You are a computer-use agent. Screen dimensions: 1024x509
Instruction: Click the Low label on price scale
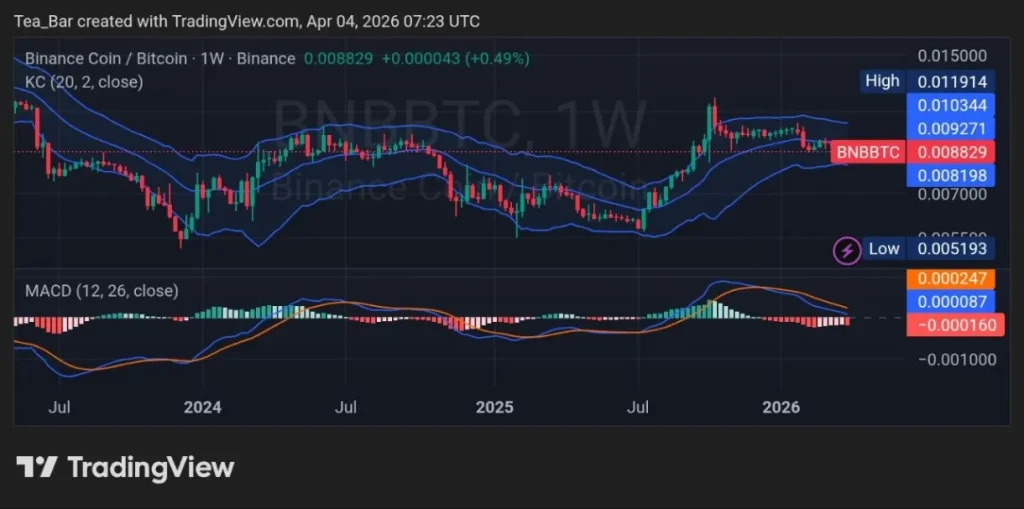point(884,249)
